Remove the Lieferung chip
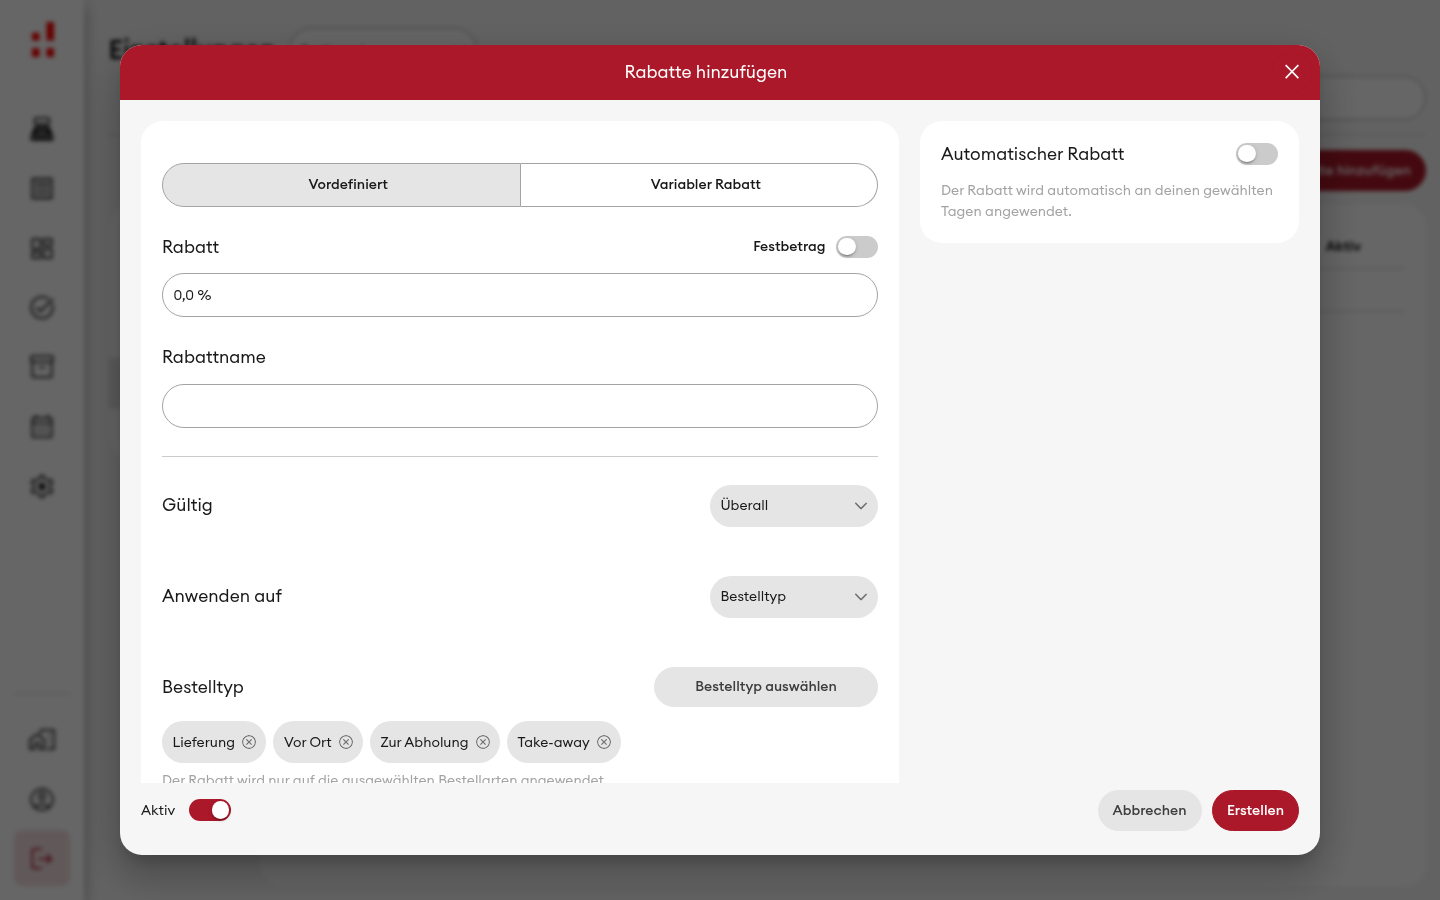This screenshot has width=1440, height=900. pyautogui.click(x=249, y=742)
